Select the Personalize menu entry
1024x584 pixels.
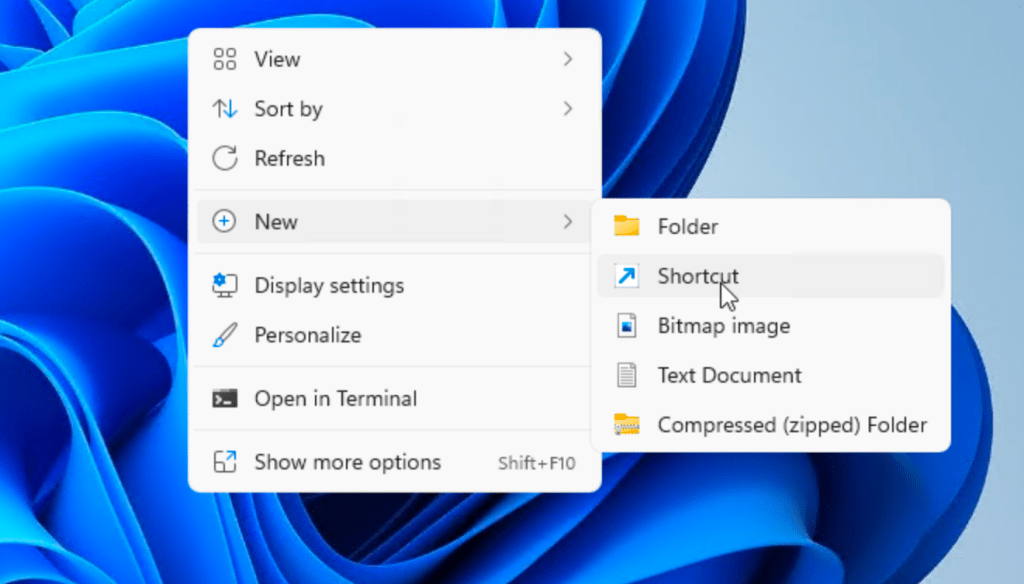tap(307, 335)
